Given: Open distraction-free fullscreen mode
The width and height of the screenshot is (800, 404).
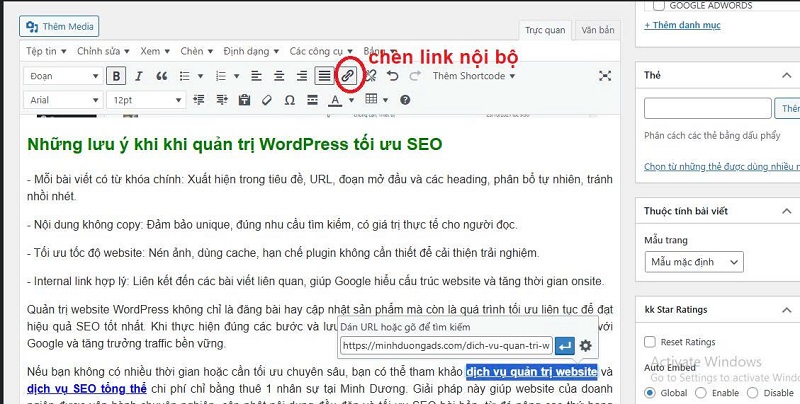Looking at the screenshot, I should pos(605,76).
